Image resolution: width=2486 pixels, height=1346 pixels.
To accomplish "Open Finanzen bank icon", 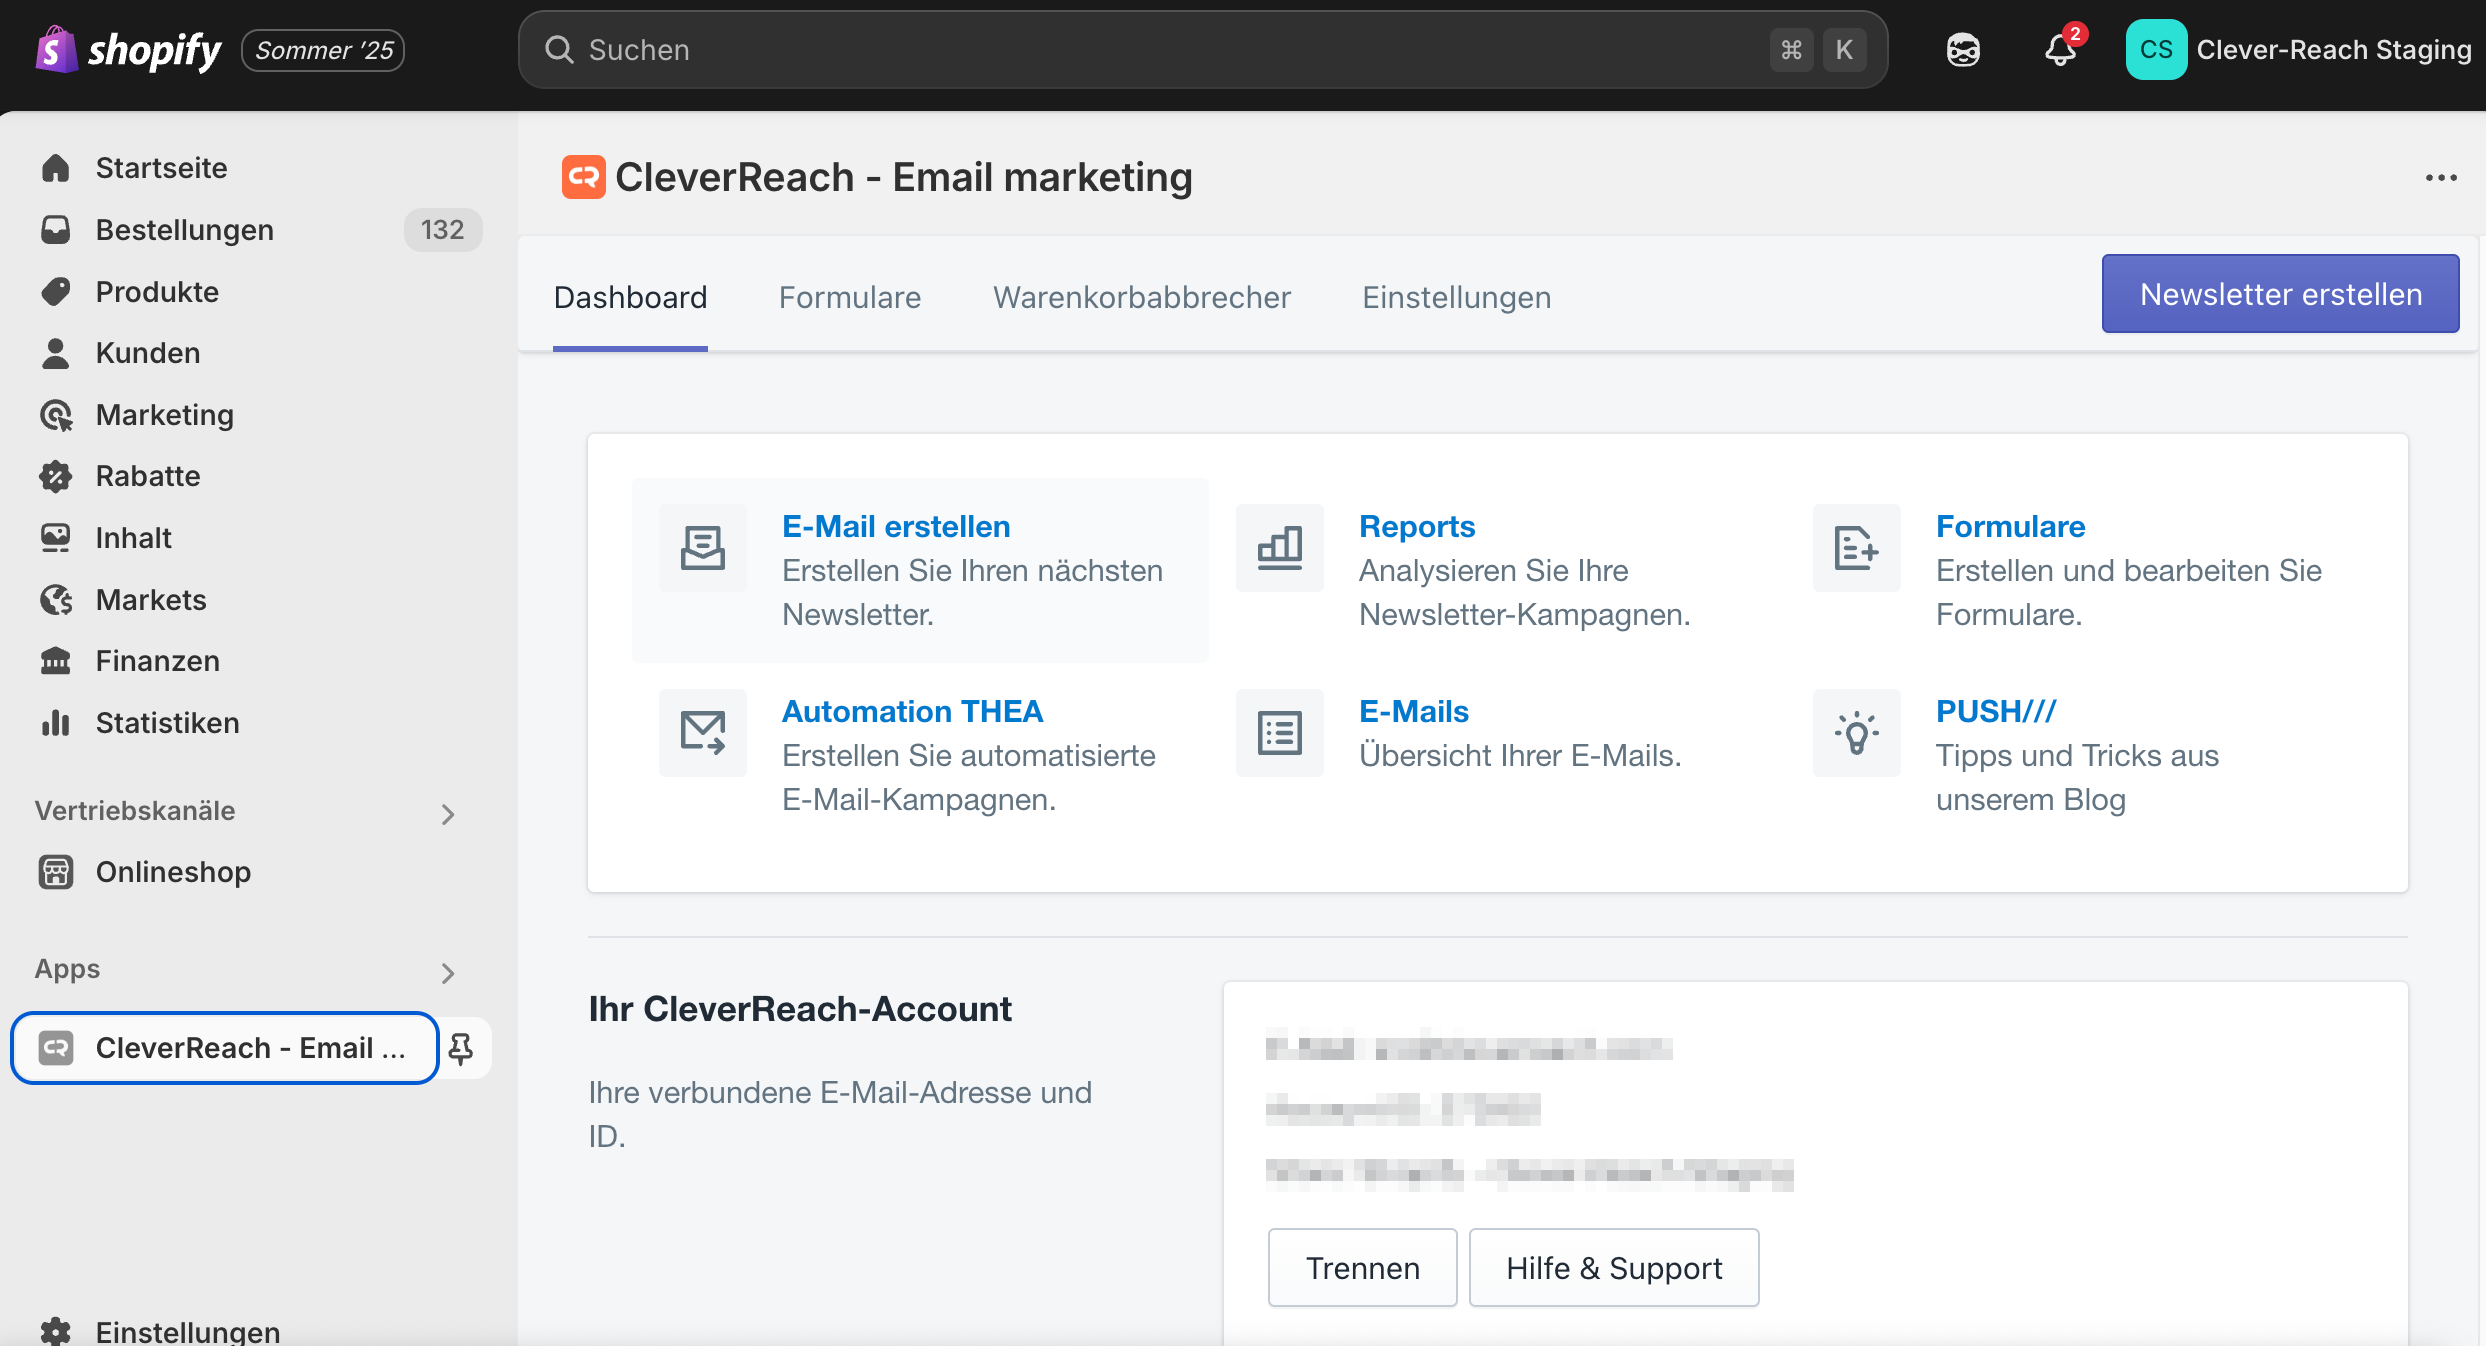I will 56,661.
